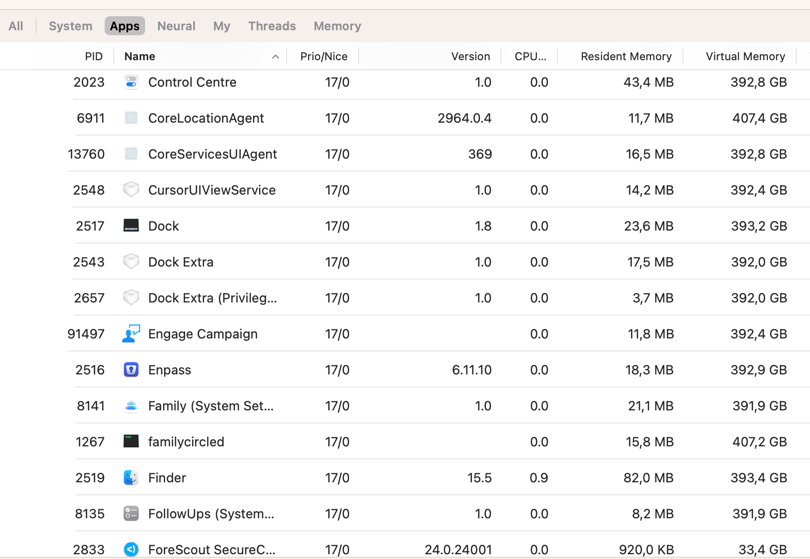
Task: Click the Dock process icon
Action: [131, 226]
